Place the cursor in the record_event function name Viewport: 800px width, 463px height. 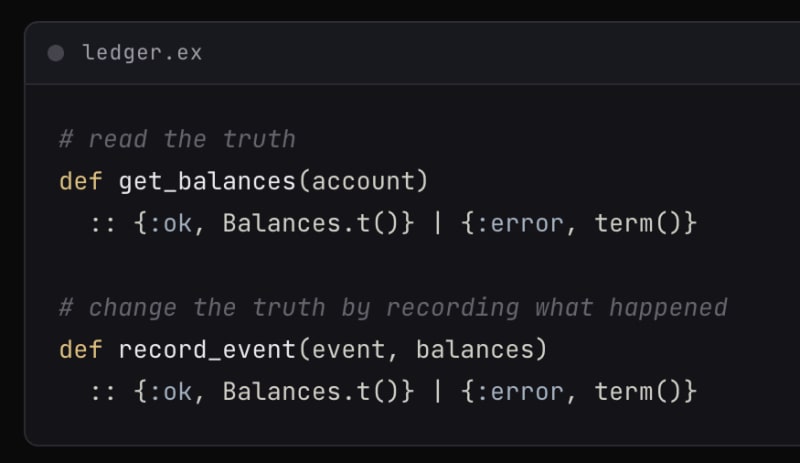tap(207, 350)
